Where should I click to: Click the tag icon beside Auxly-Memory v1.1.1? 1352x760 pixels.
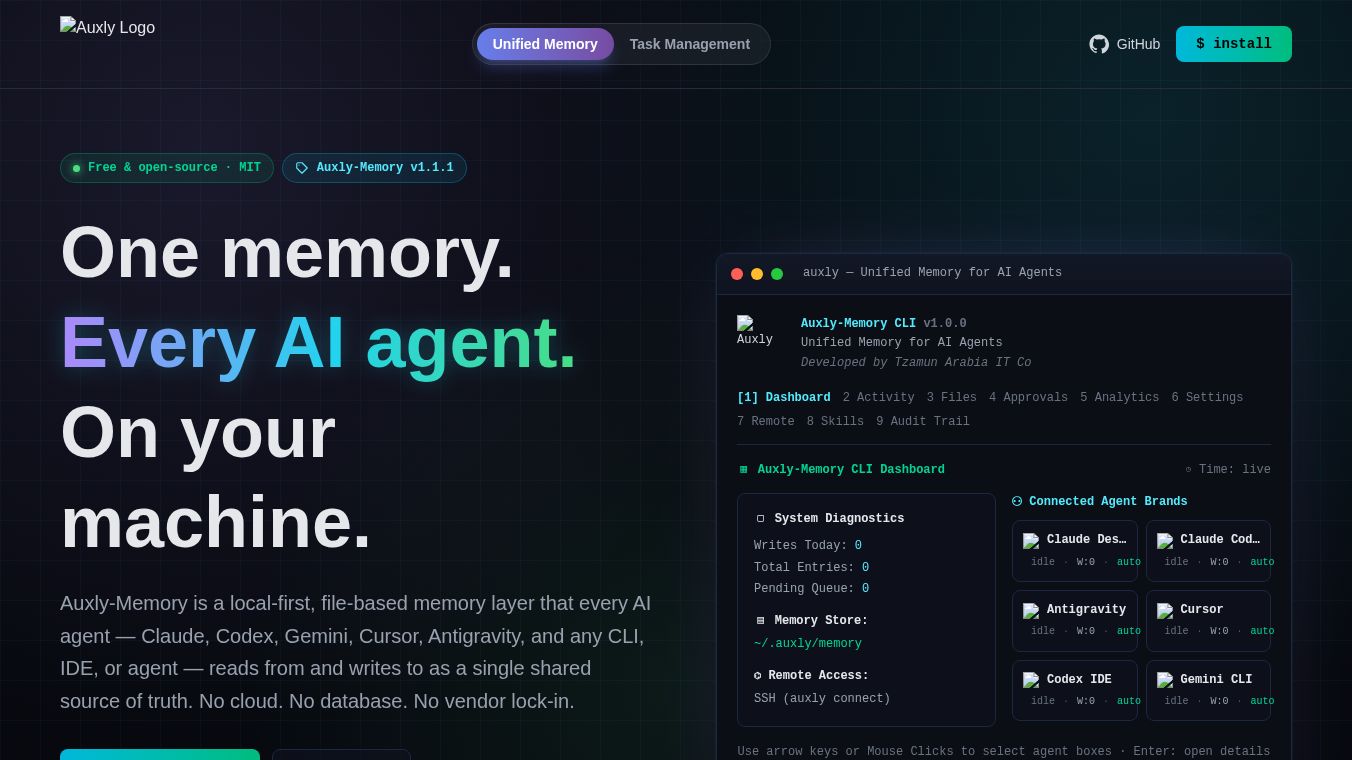point(302,168)
